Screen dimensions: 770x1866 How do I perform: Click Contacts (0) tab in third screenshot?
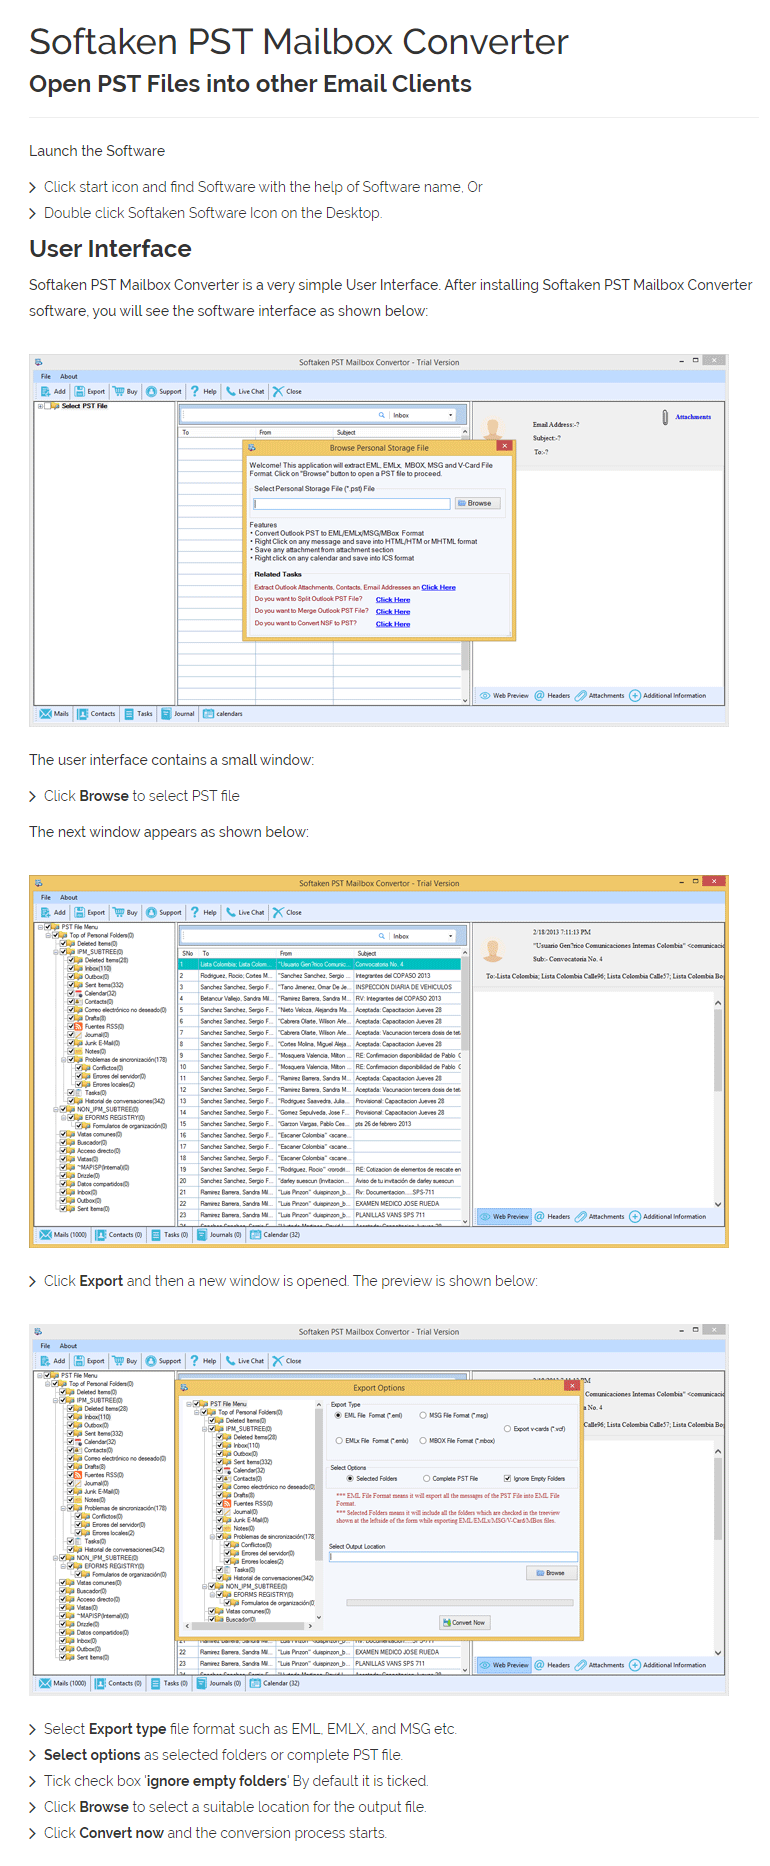coord(119,1683)
